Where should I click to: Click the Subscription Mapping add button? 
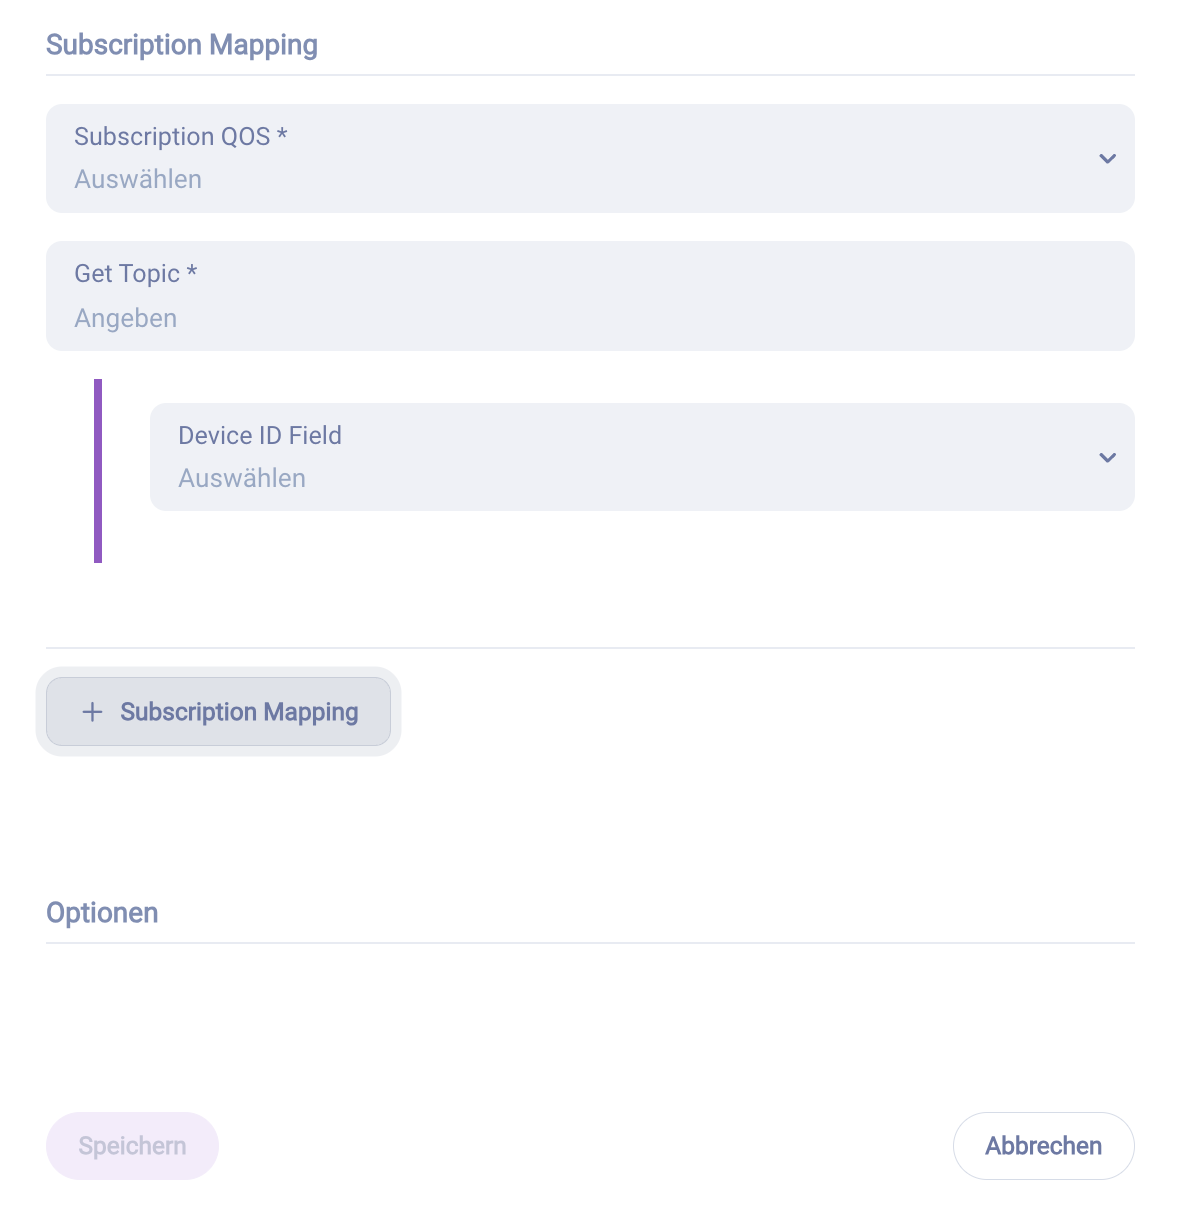coord(218,711)
